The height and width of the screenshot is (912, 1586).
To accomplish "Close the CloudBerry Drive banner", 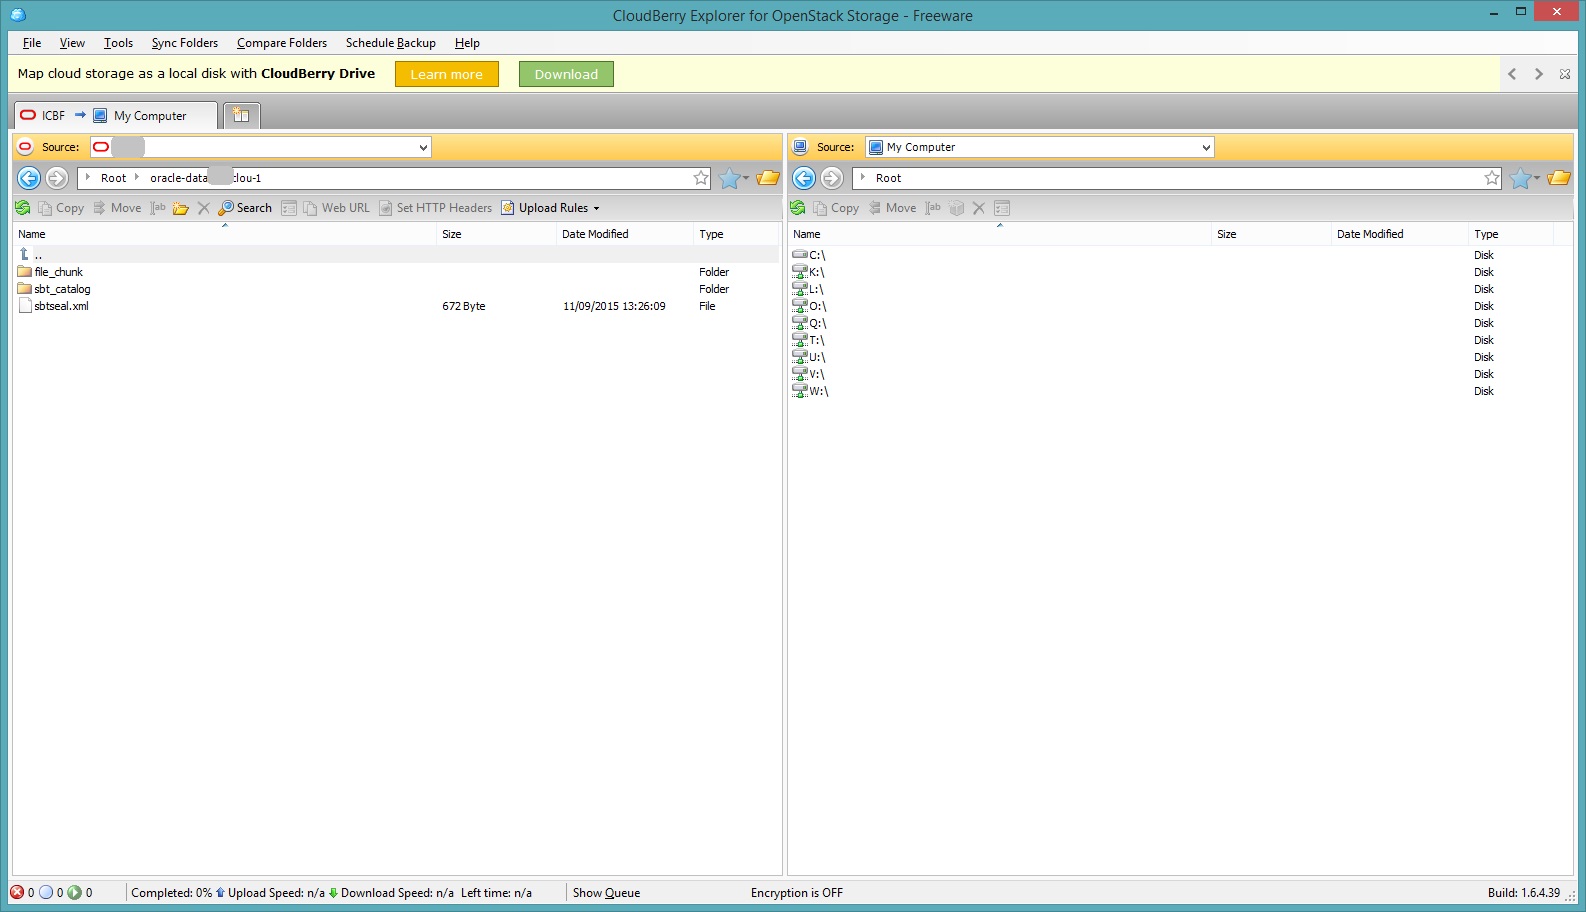I will coord(1565,74).
